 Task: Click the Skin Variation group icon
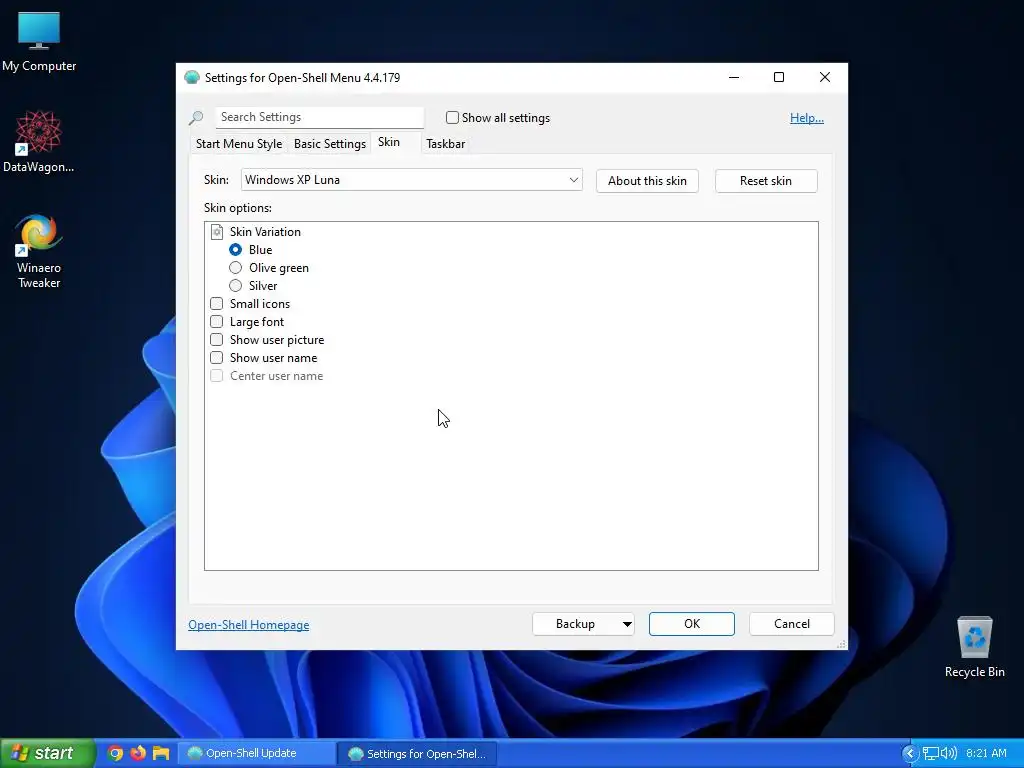tap(217, 232)
